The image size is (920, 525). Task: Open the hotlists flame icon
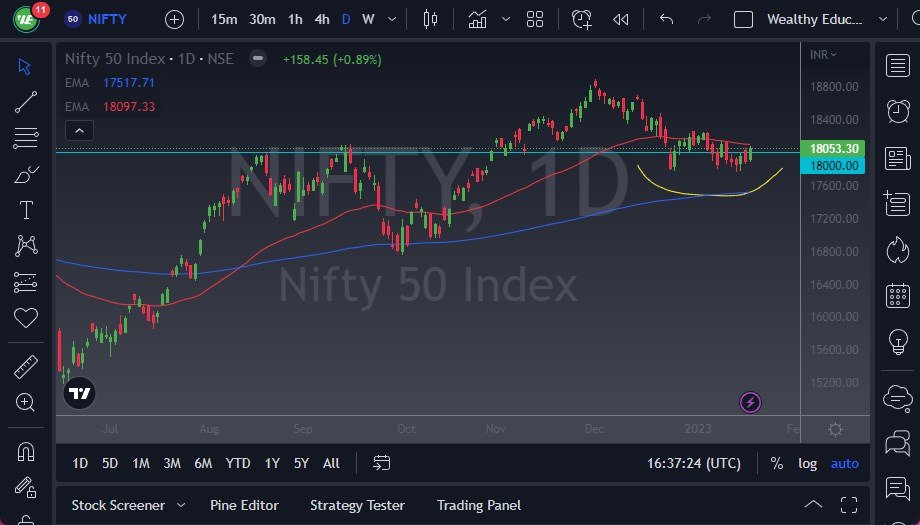tap(898, 250)
